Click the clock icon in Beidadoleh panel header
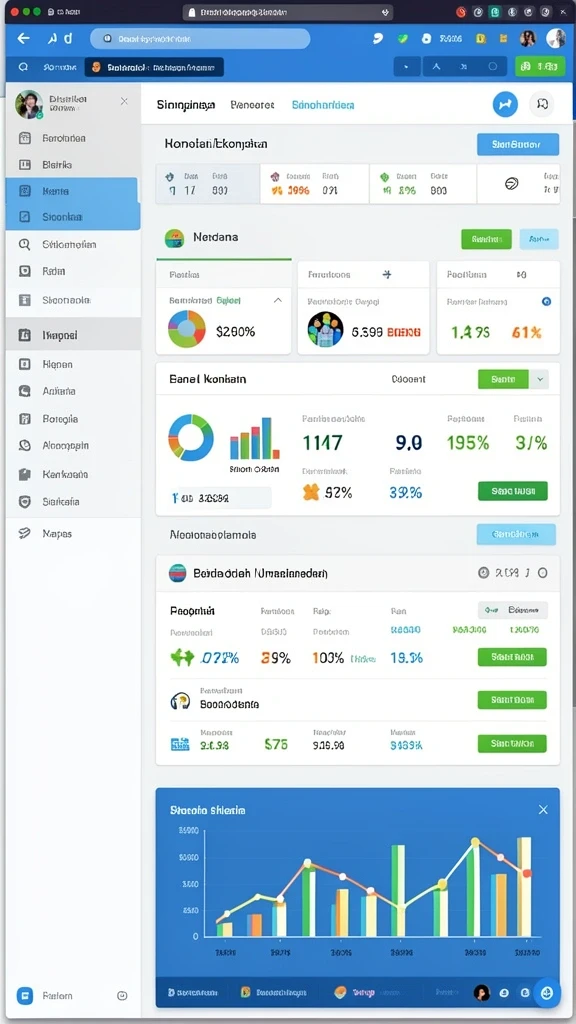Image resolution: width=576 pixels, height=1024 pixels. (483, 573)
